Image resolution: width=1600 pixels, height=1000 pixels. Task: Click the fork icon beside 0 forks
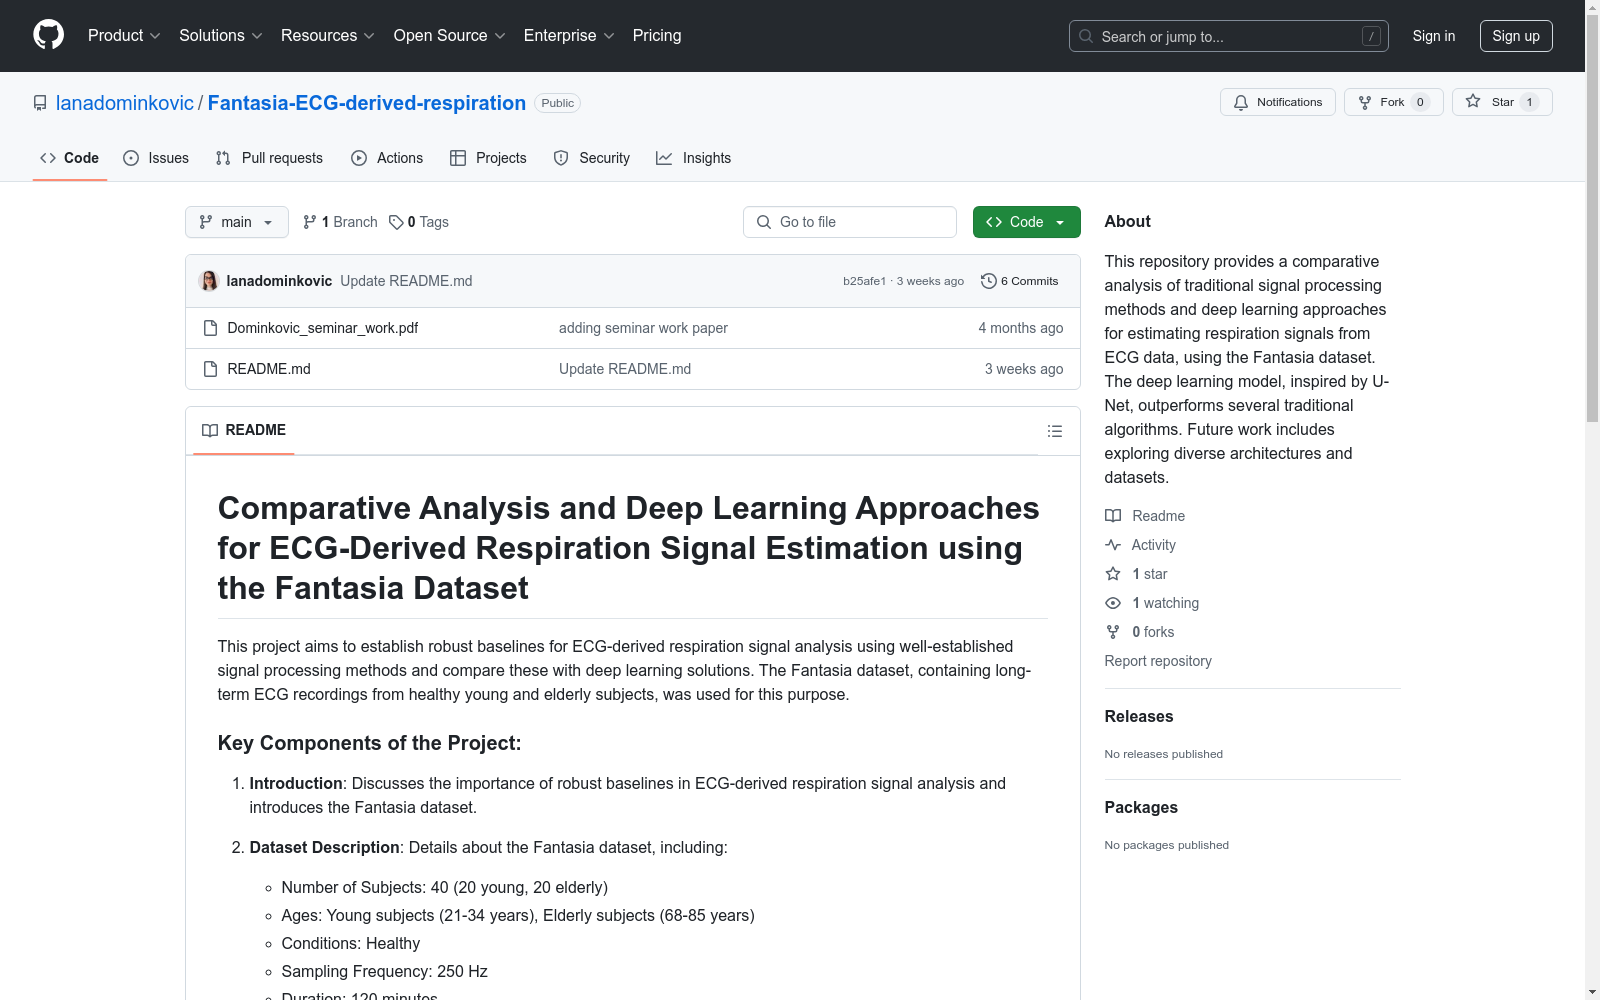1113,632
